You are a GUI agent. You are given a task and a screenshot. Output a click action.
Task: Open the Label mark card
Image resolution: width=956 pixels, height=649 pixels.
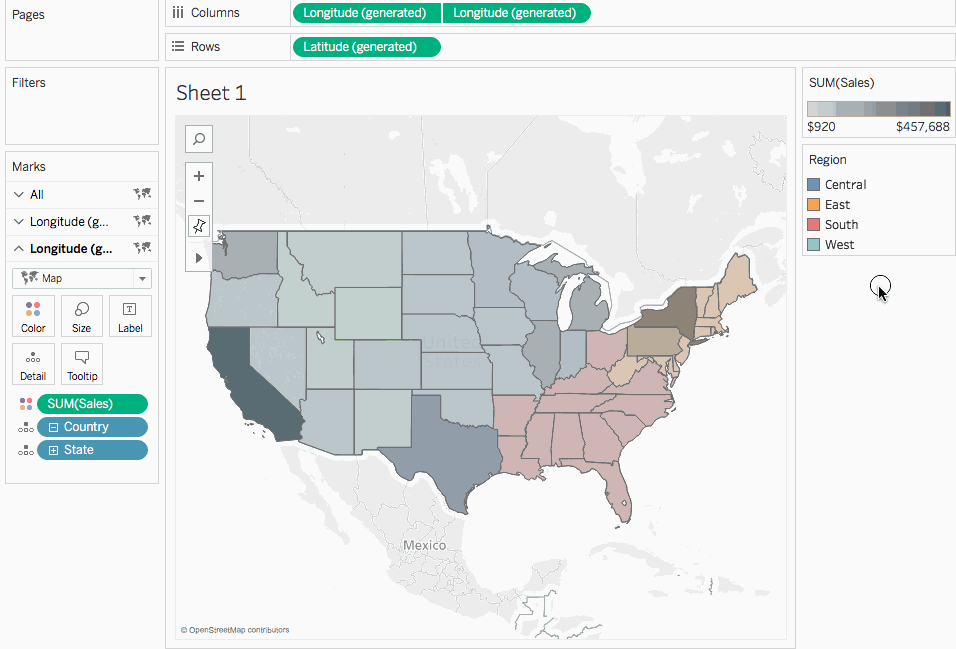pos(130,316)
